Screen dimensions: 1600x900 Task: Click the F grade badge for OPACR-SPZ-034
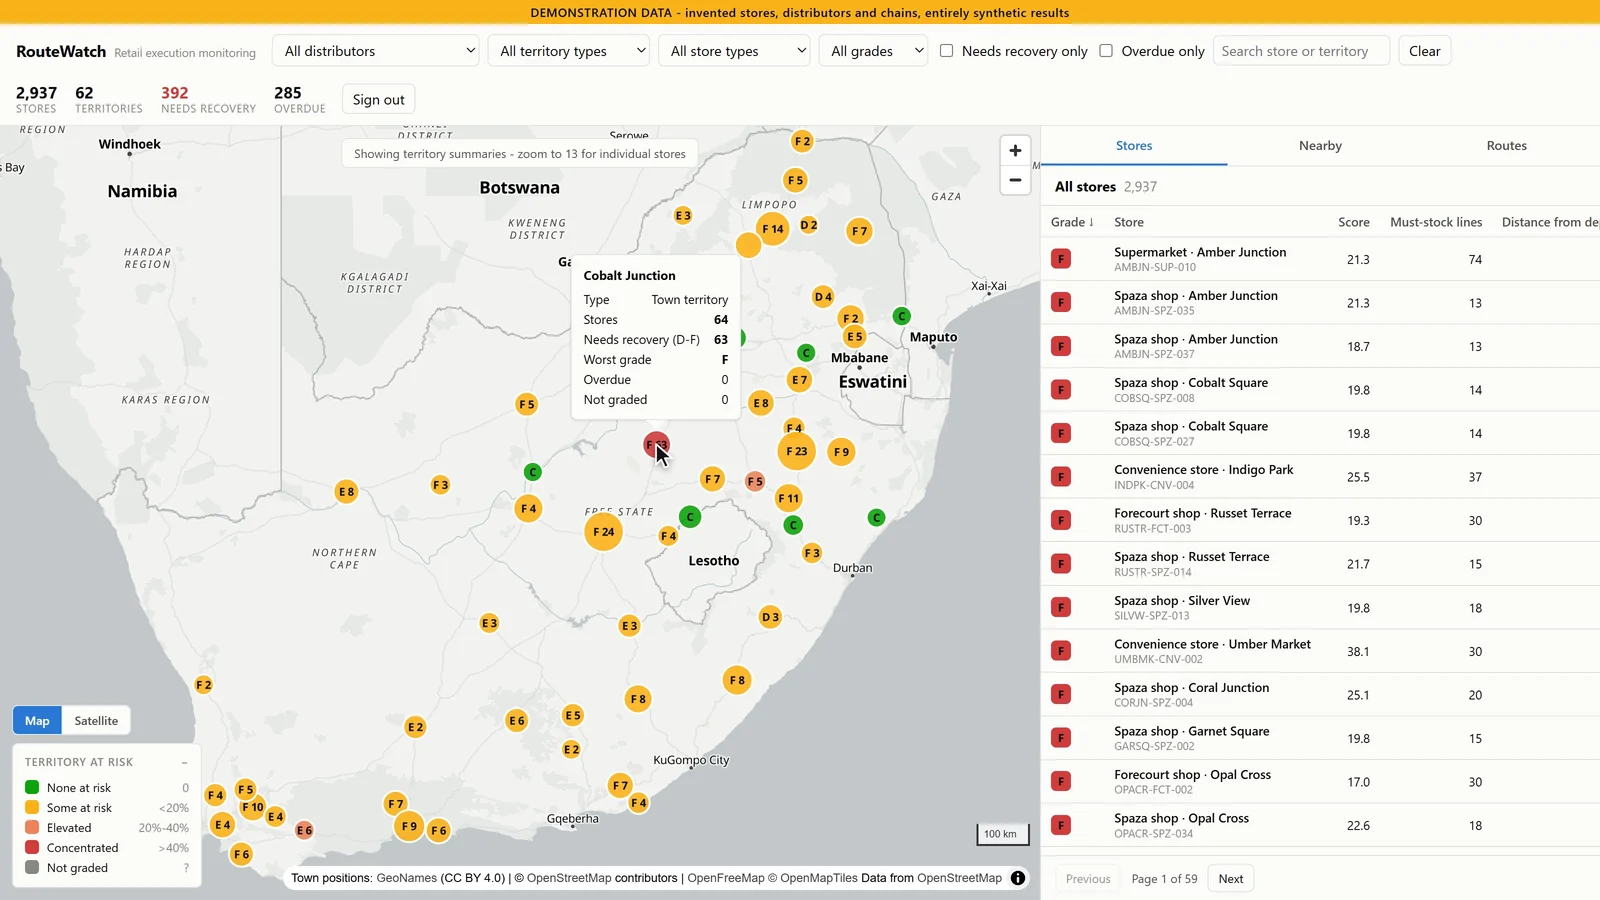point(1061,825)
